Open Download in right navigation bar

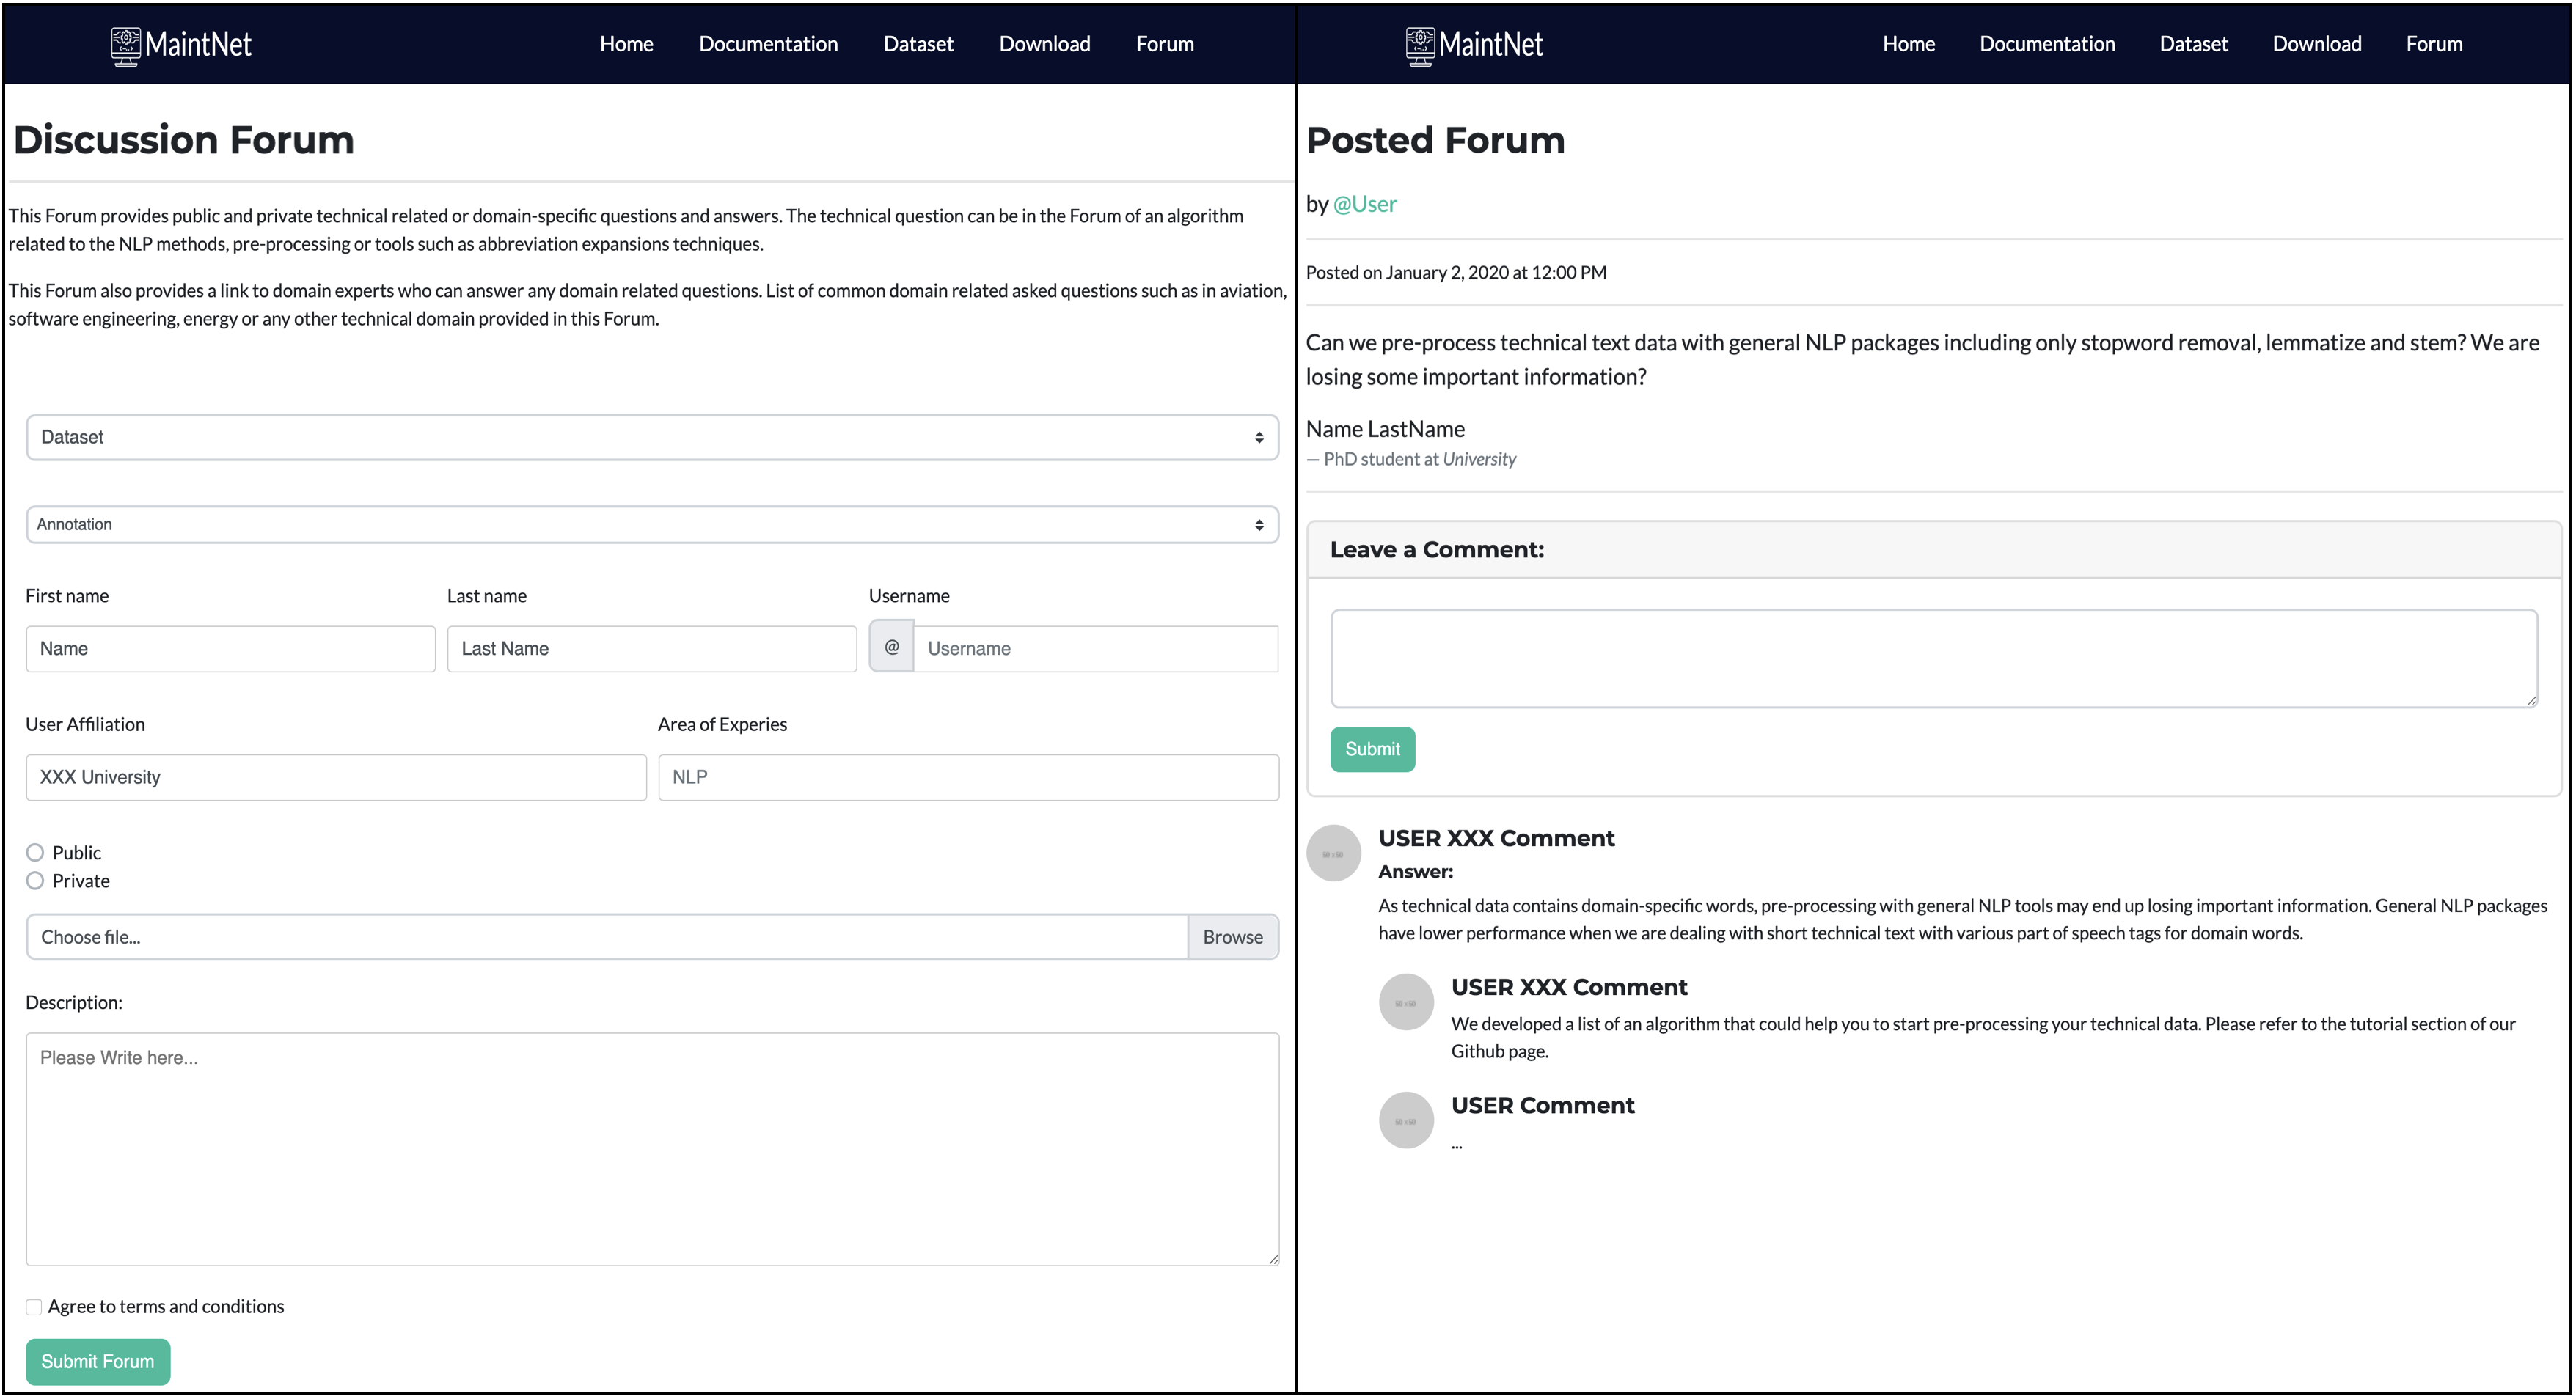click(x=2316, y=44)
